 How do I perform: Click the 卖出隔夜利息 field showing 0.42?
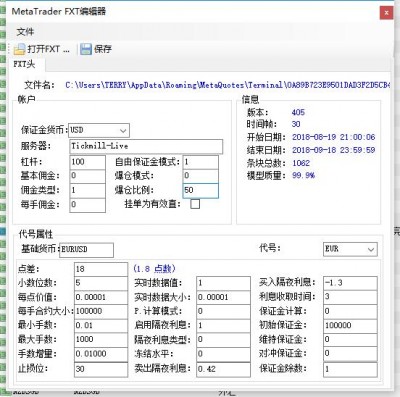pyautogui.click(x=223, y=369)
